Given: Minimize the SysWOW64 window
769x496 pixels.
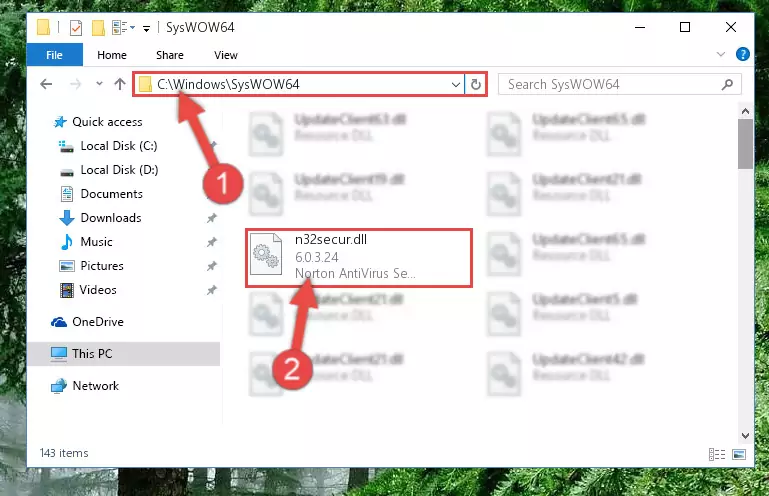Looking at the screenshot, I should pyautogui.click(x=640, y=27).
